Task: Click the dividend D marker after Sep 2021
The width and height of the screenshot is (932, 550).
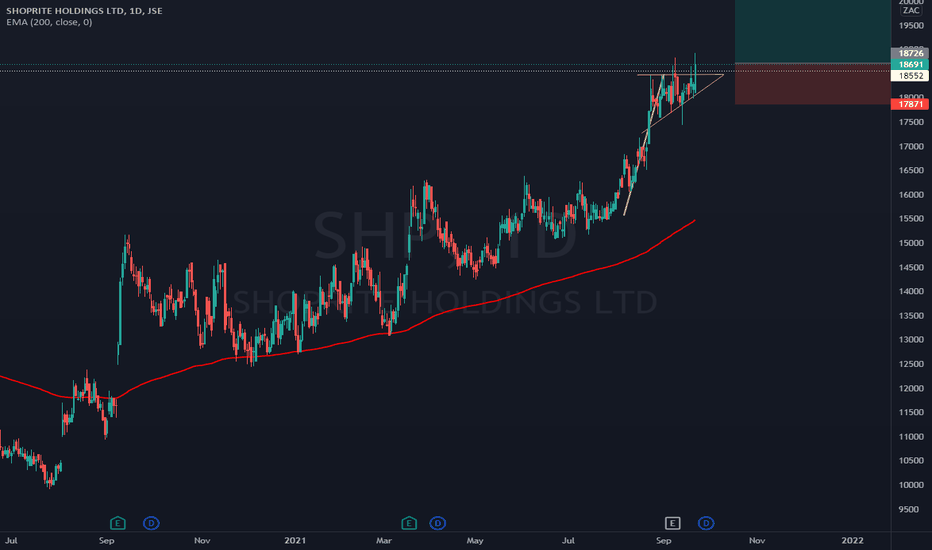Action: coord(706,523)
